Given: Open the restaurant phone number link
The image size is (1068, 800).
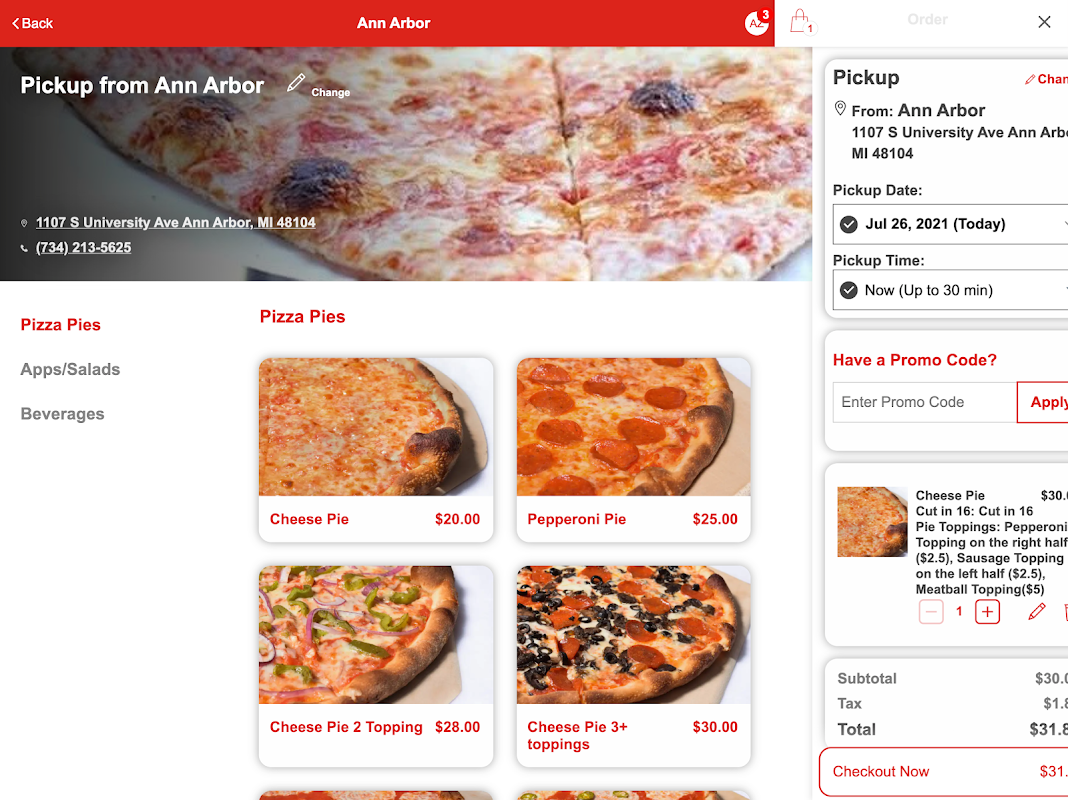Looking at the screenshot, I should (83, 248).
